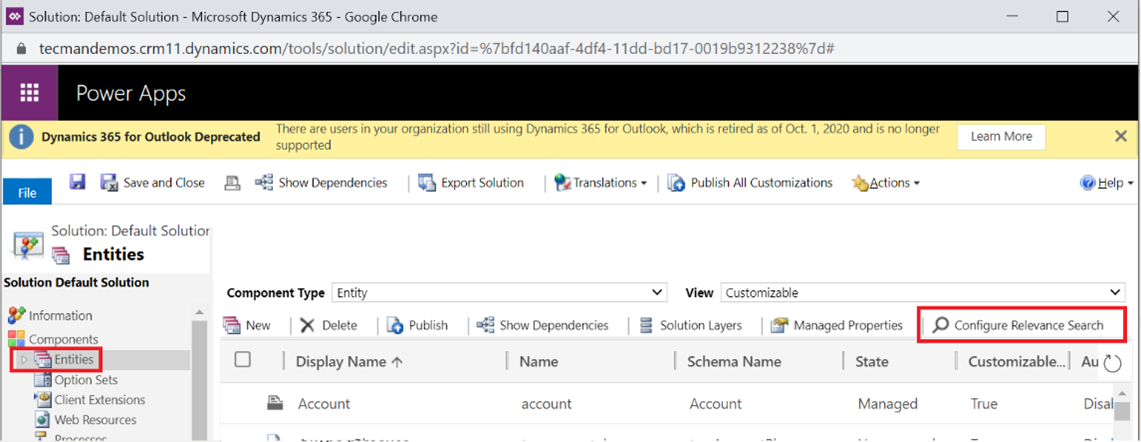1141x442 pixels.
Task: Click the Account row entity icon
Action: pos(274,403)
